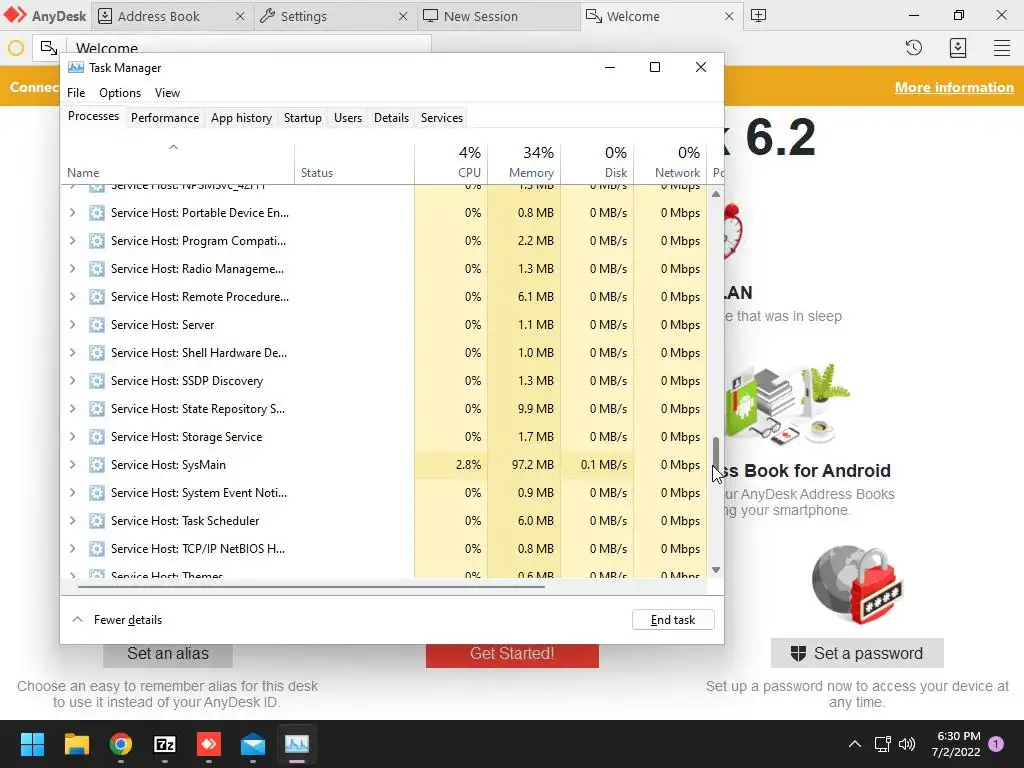This screenshot has width=1024, height=768.
Task: Expand Service Host: Radio Manageme... row
Action: click(72, 268)
